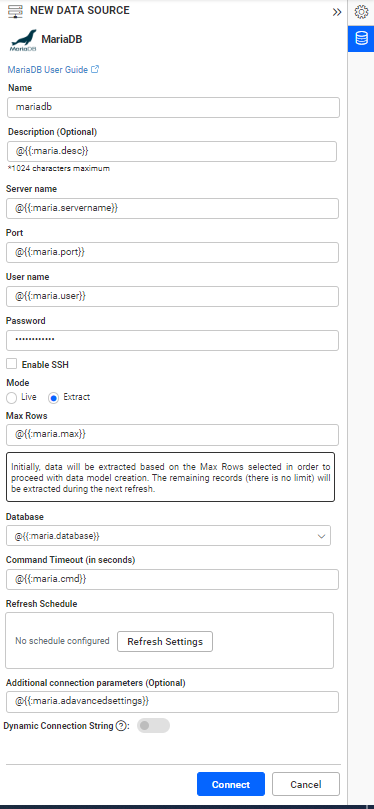
Task: Select the database icon in sidebar
Action: click(361, 39)
